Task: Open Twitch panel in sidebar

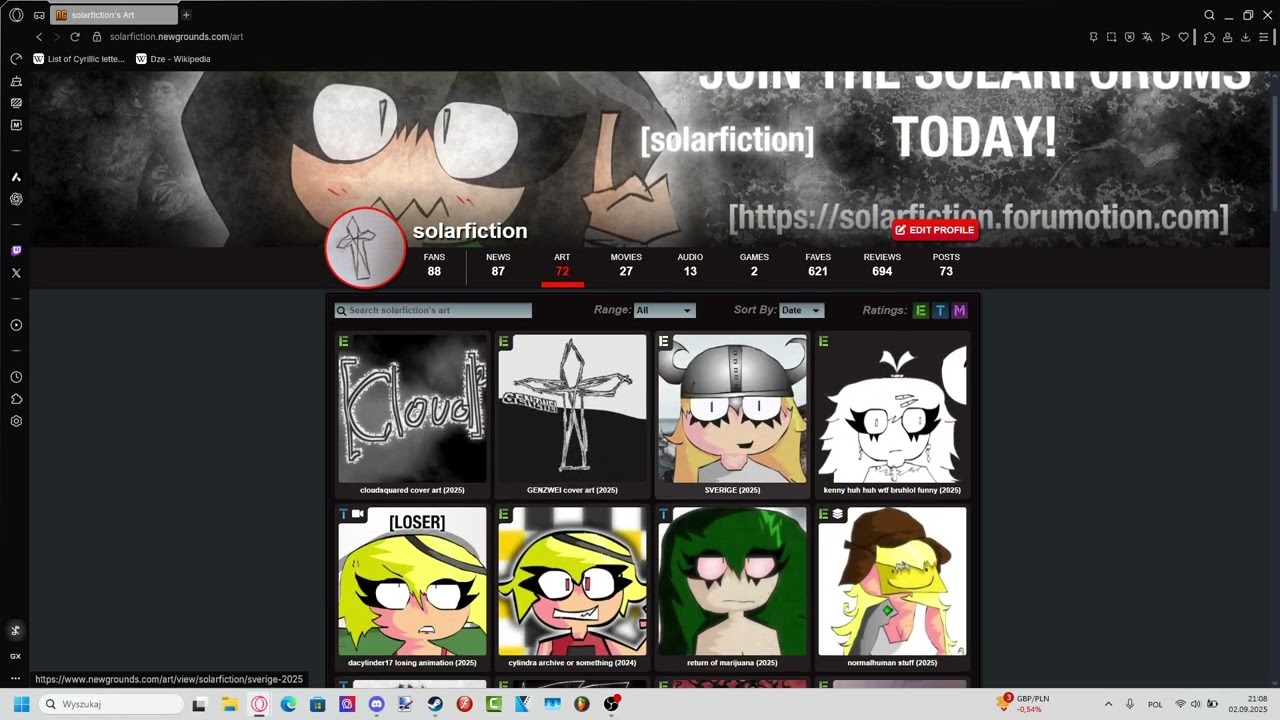Action: tap(16, 251)
